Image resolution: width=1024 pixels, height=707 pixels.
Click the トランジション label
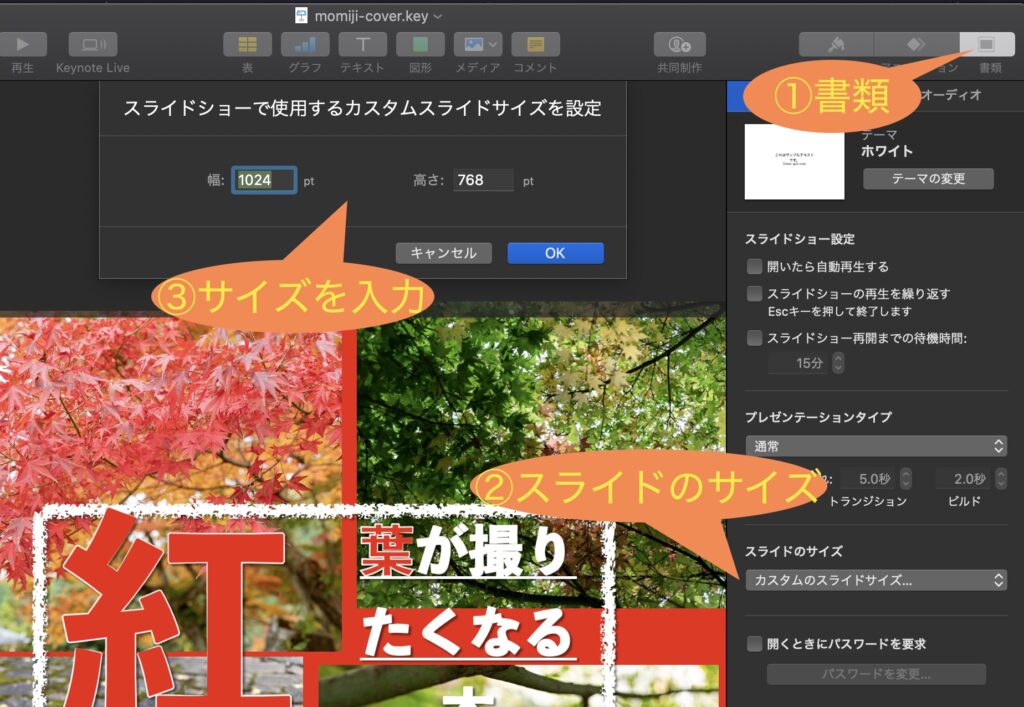pyautogui.click(x=867, y=501)
